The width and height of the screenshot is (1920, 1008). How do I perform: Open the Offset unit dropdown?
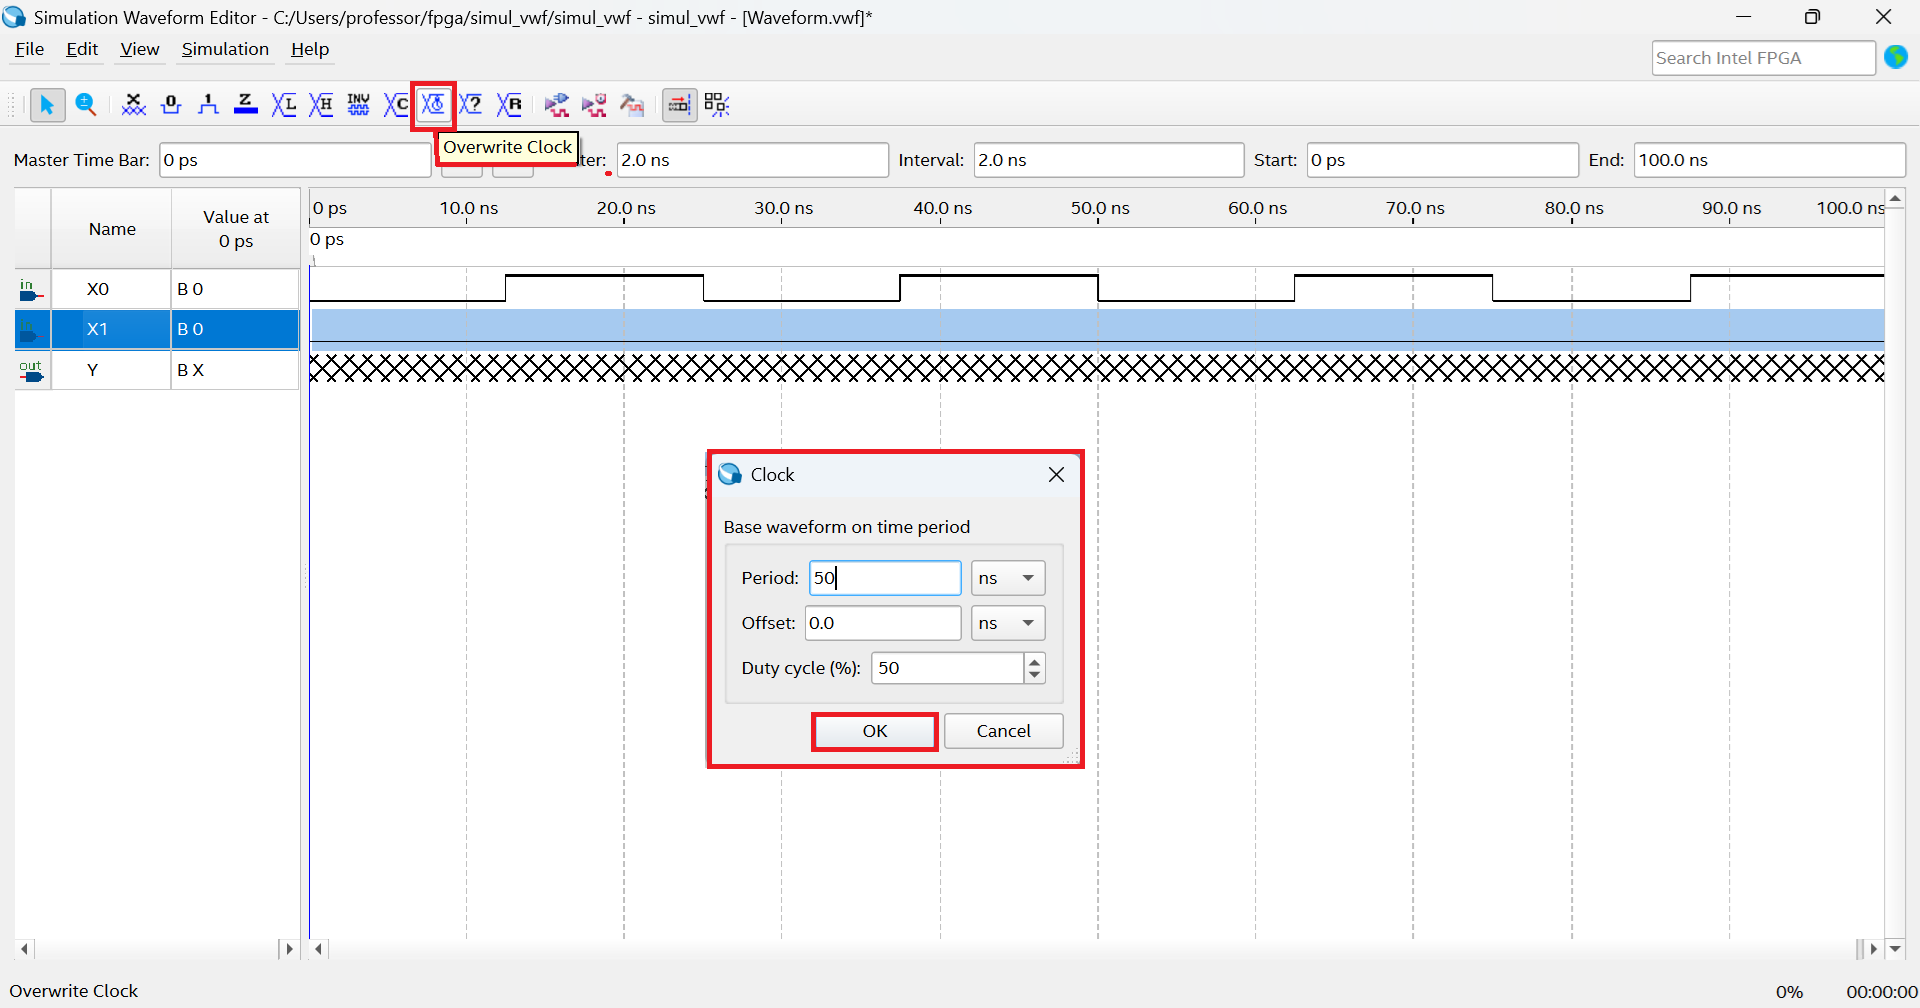coord(1008,623)
